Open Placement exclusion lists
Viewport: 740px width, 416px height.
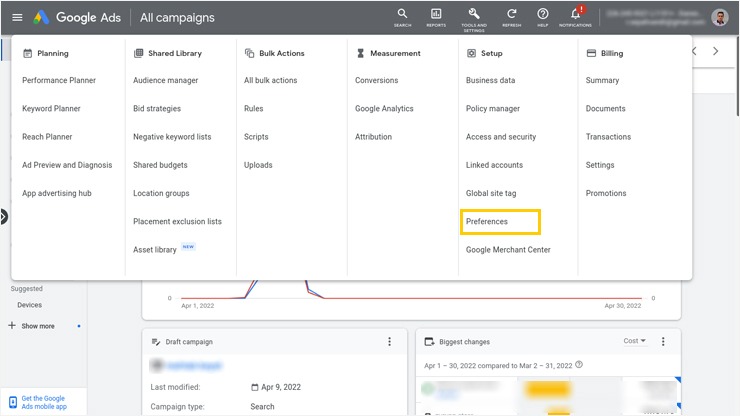(177, 221)
